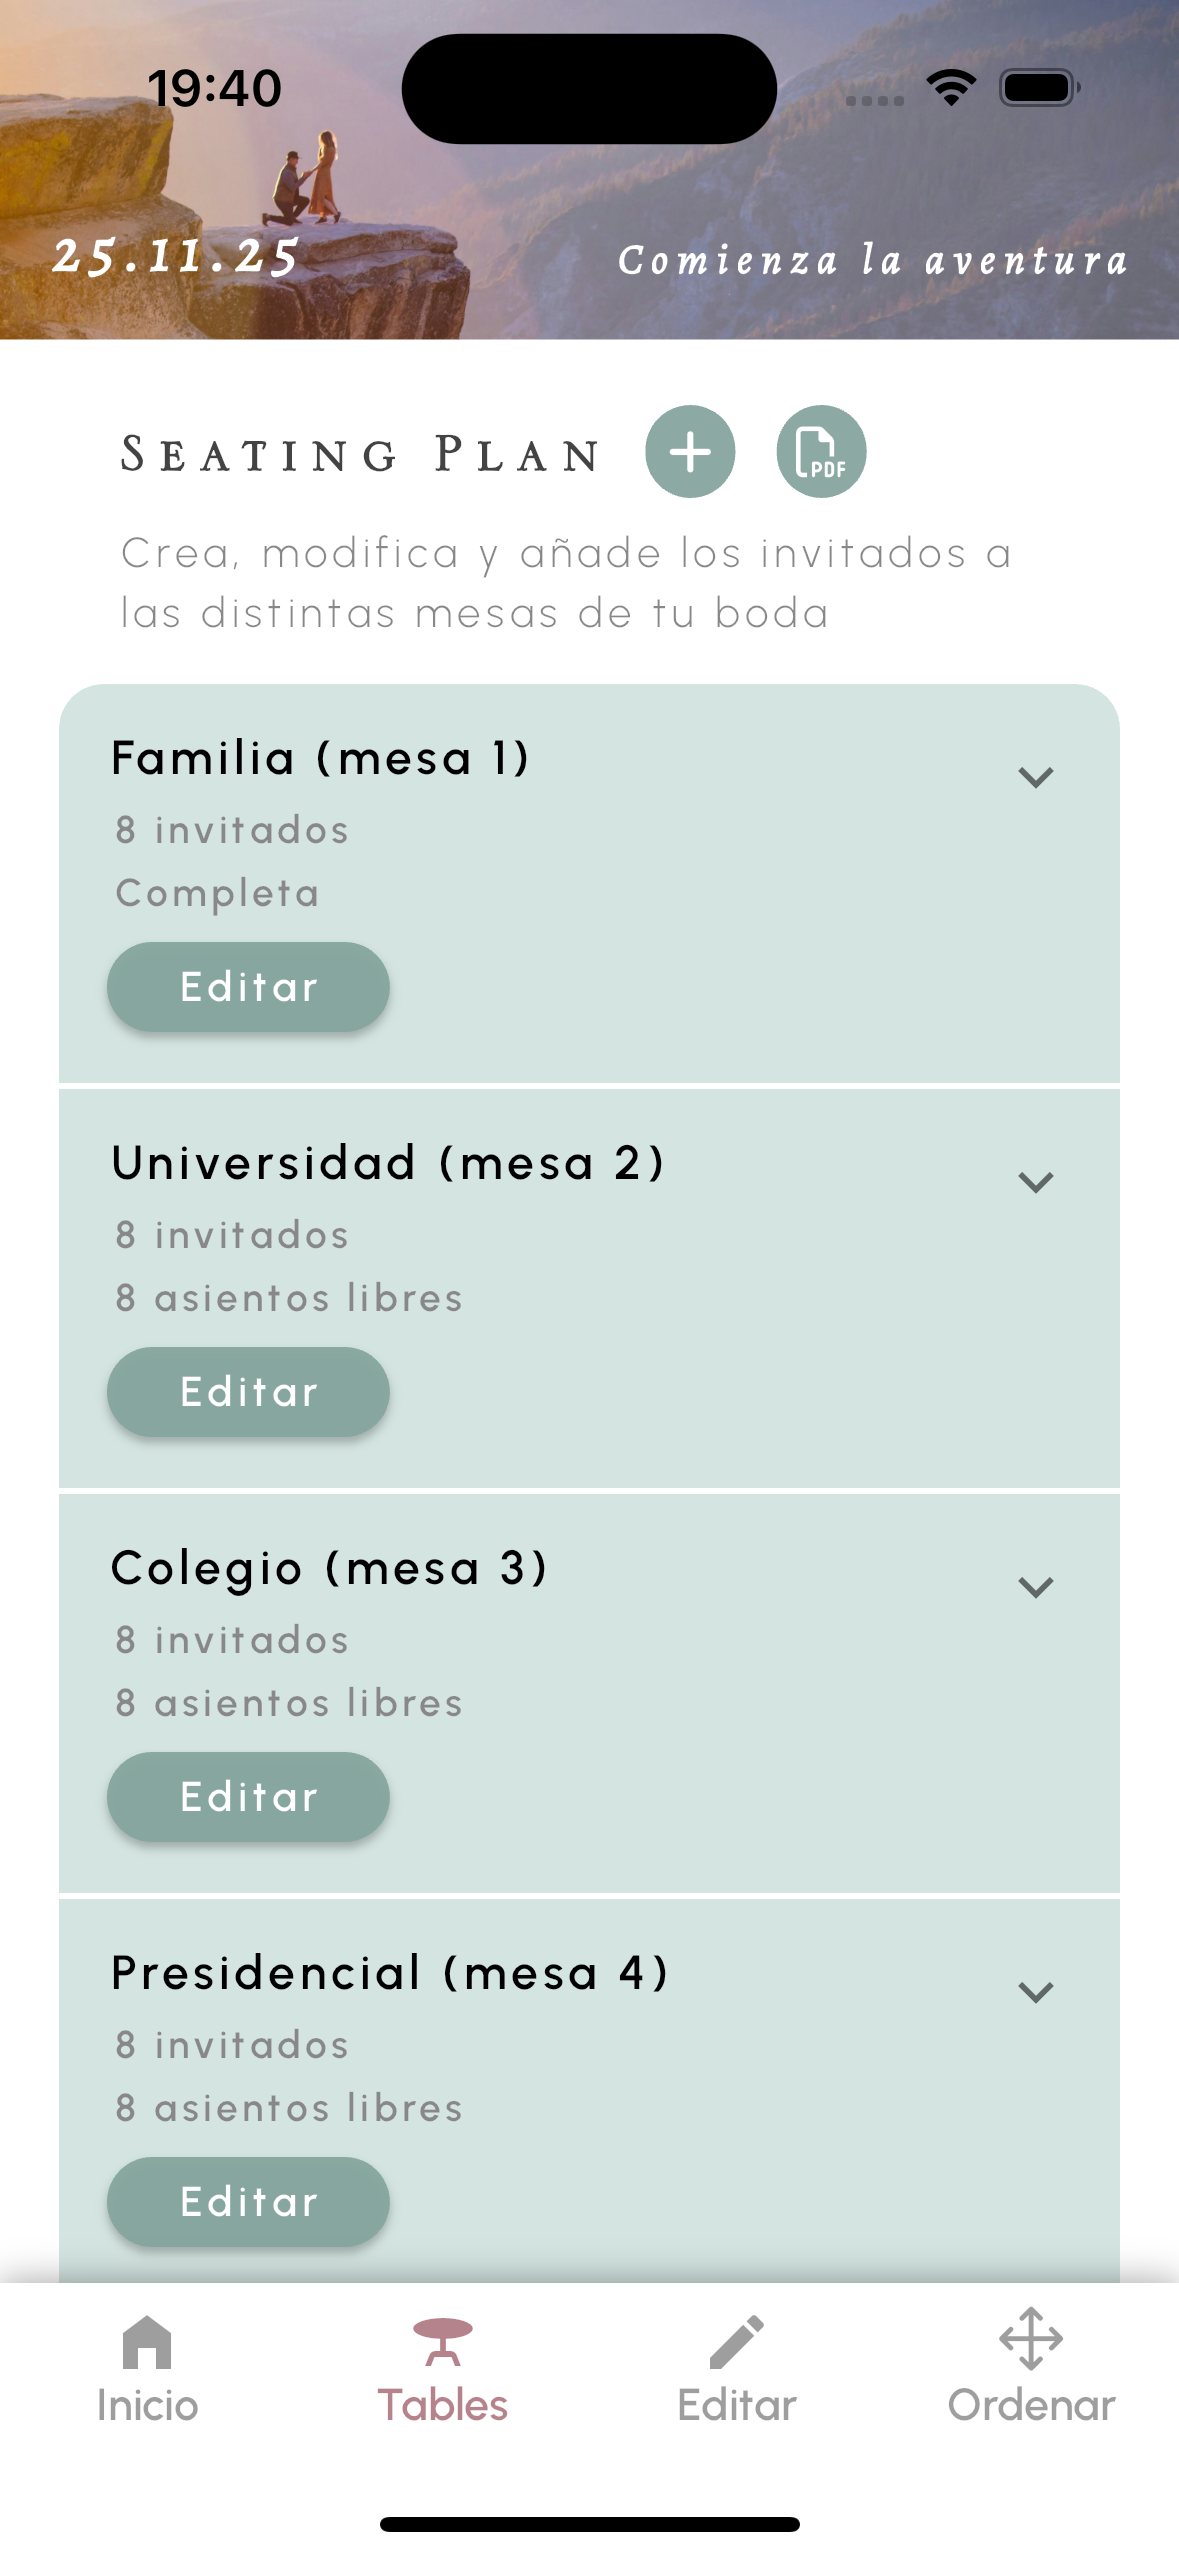Switch to the Editar pencil tab
The height and width of the screenshot is (2556, 1179).
tap(737, 2368)
